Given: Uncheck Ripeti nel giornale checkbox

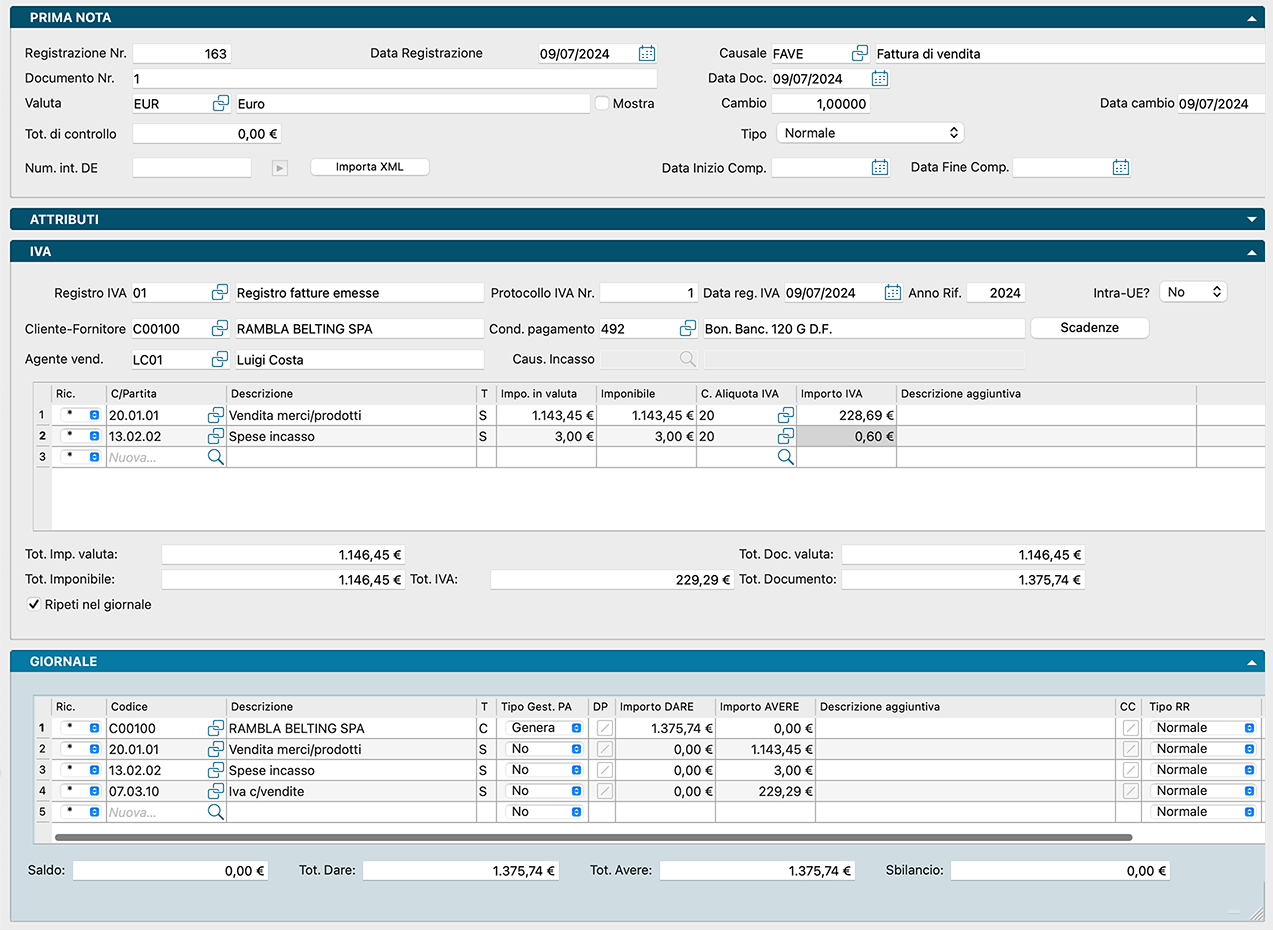Looking at the screenshot, I should click(x=34, y=604).
